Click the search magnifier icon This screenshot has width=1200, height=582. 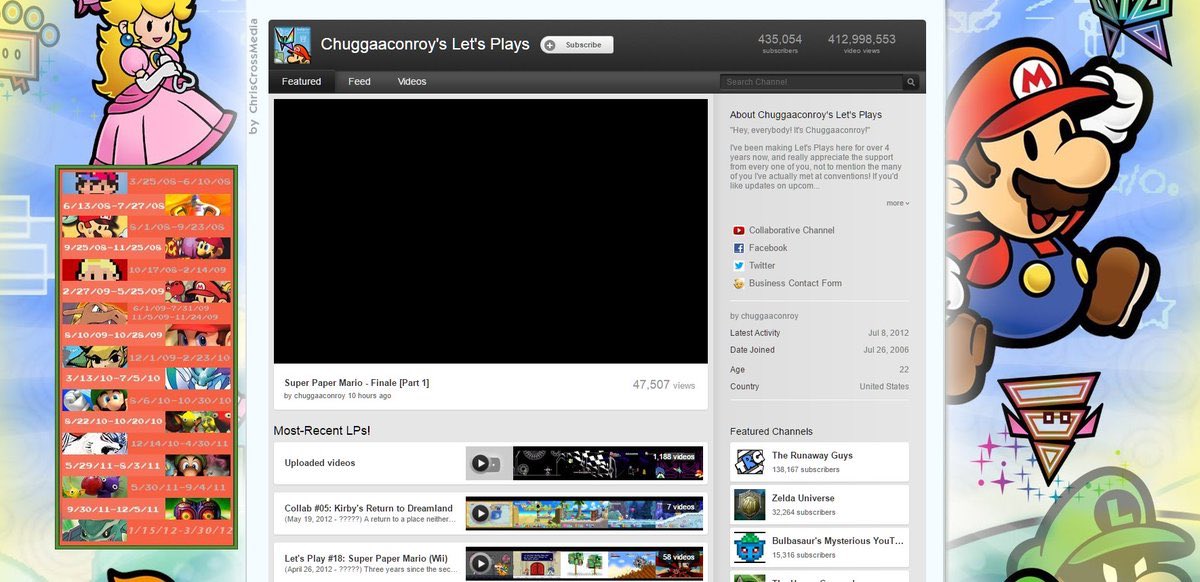click(x=911, y=82)
